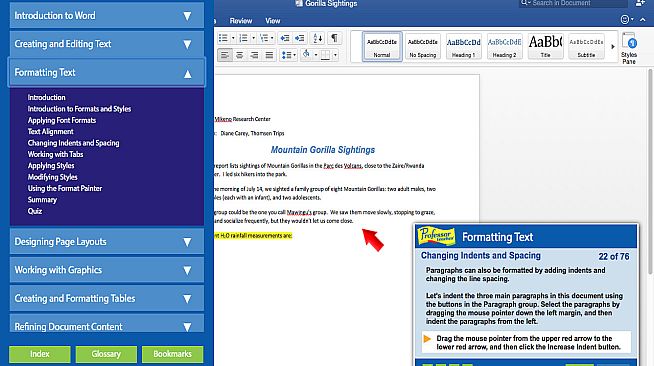The height and width of the screenshot is (366, 654).
Task: Open the Borders dropdown arrow
Action: pyautogui.click(x=335, y=55)
